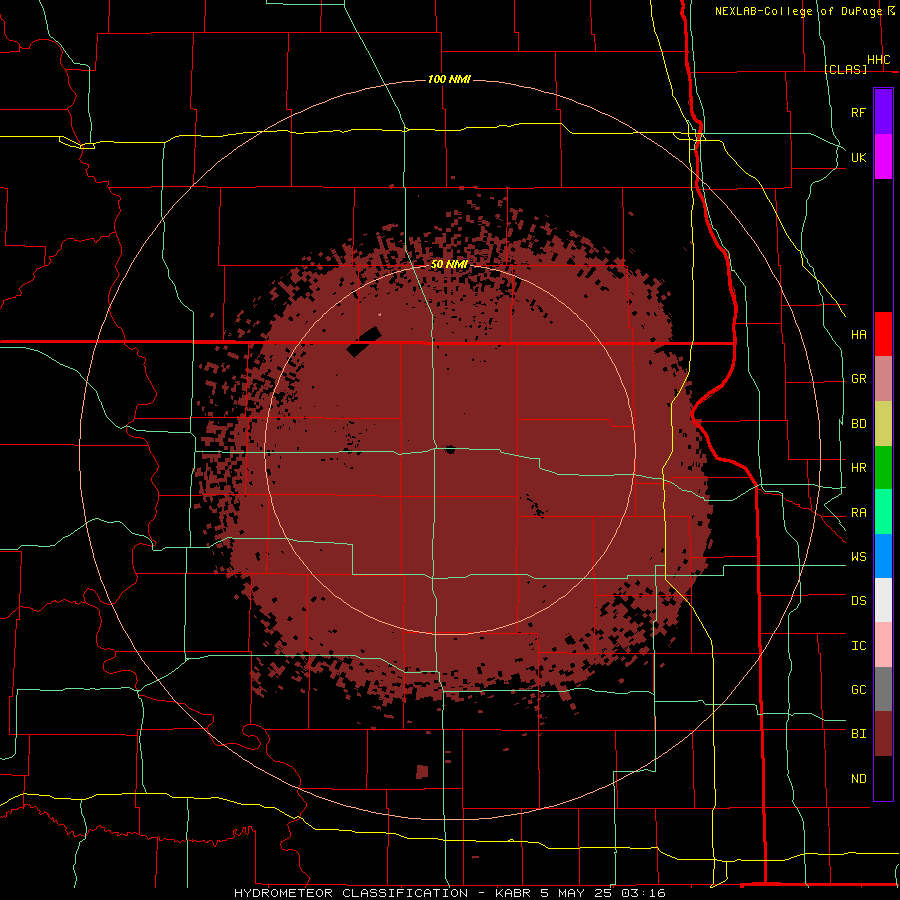Click the "BI" legend label
Viewport: 900px width, 900px height.
click(858, 734)
